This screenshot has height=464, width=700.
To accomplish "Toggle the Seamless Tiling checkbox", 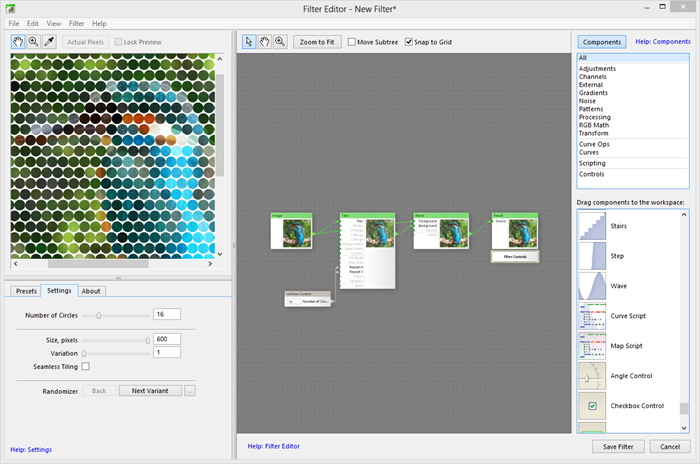I will [x=85, y=367].
